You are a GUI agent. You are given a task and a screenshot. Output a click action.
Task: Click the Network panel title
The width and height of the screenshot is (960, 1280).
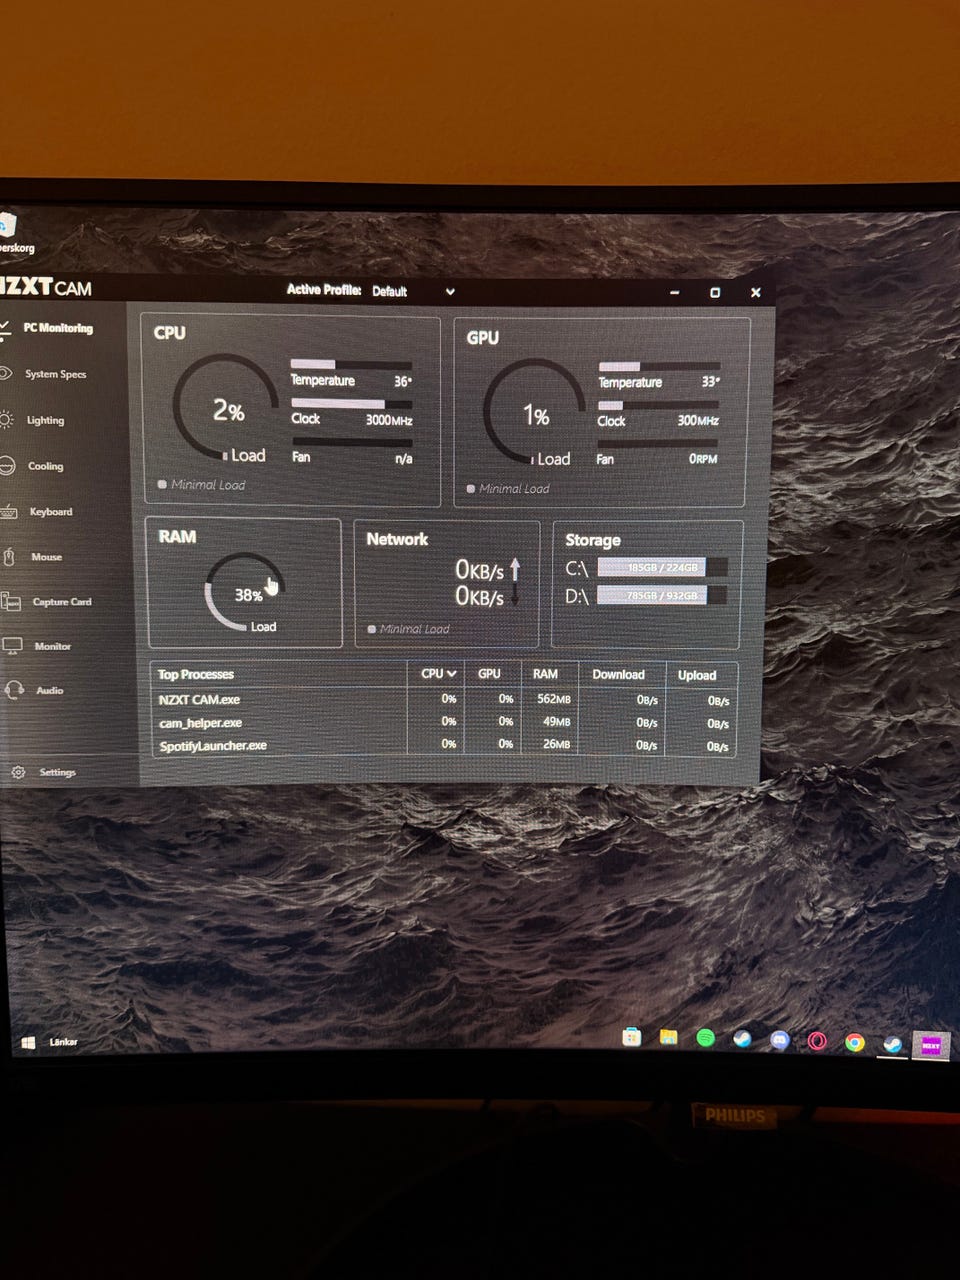(x=397, y=538)
